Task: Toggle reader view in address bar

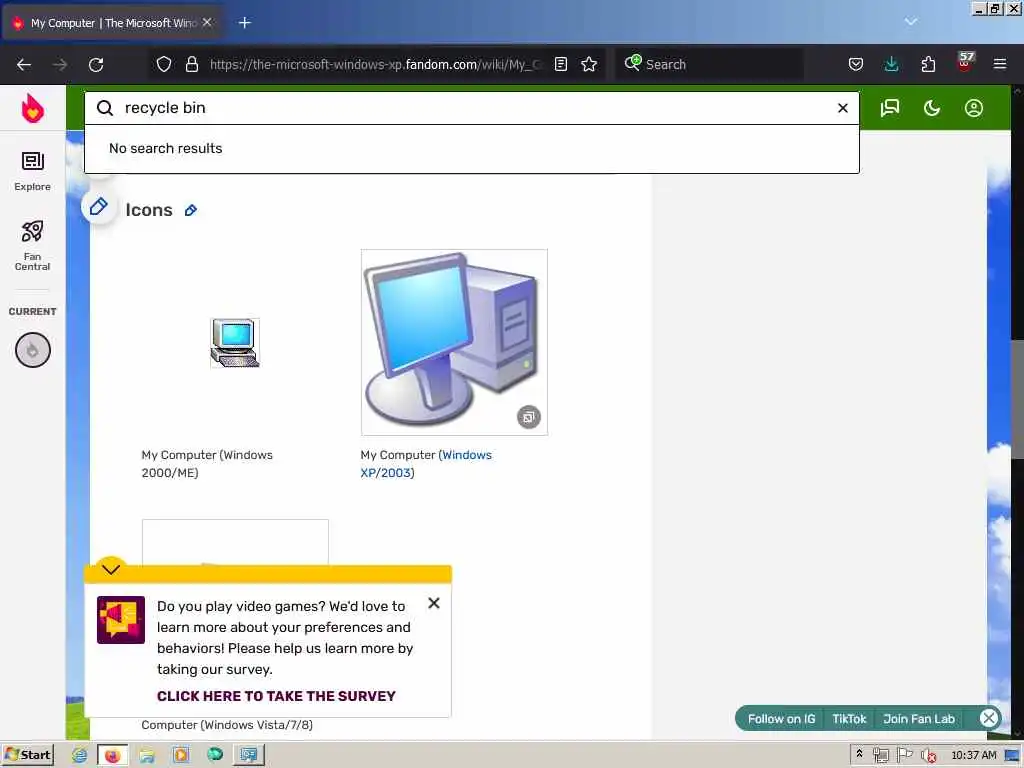Action: tap(561, 64)
